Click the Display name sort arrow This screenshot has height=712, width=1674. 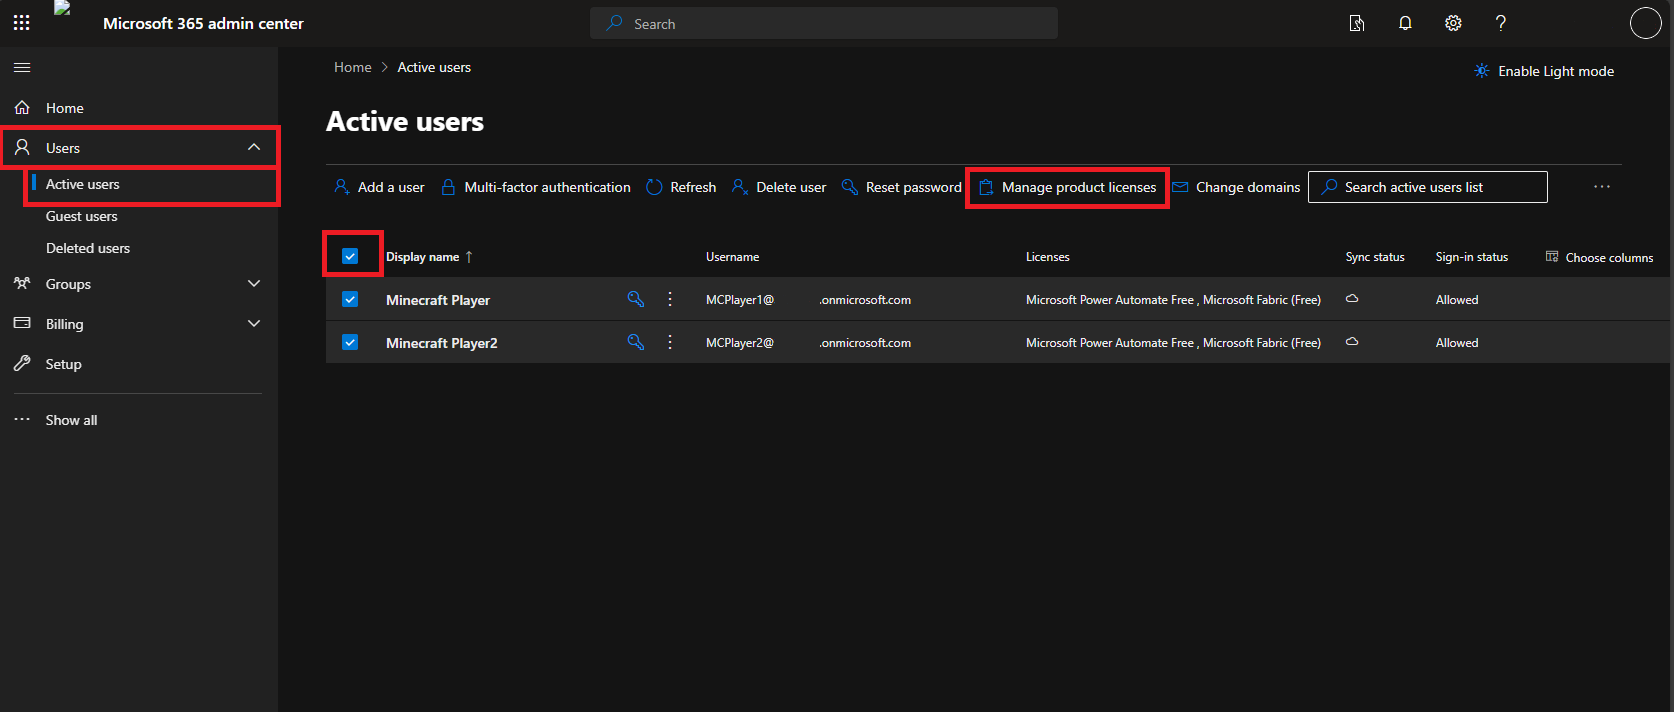coord(469,257)
